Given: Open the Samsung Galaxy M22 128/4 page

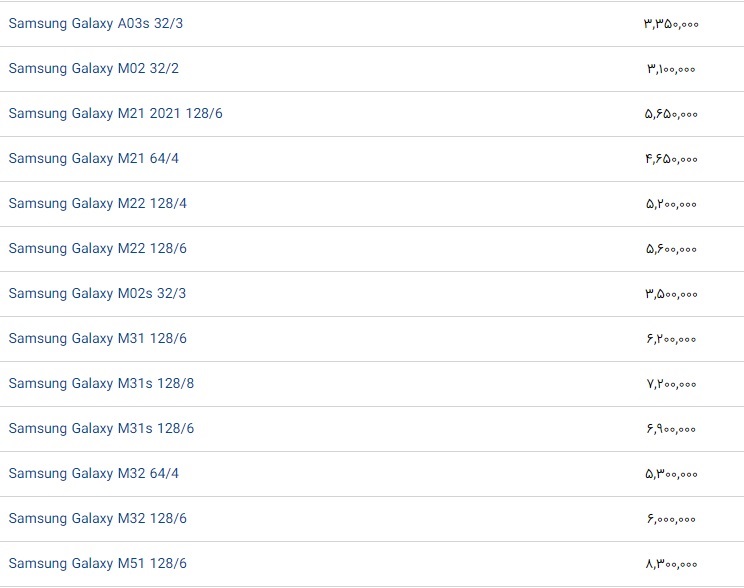Looking at the screenshot, I should click(97, 204).
